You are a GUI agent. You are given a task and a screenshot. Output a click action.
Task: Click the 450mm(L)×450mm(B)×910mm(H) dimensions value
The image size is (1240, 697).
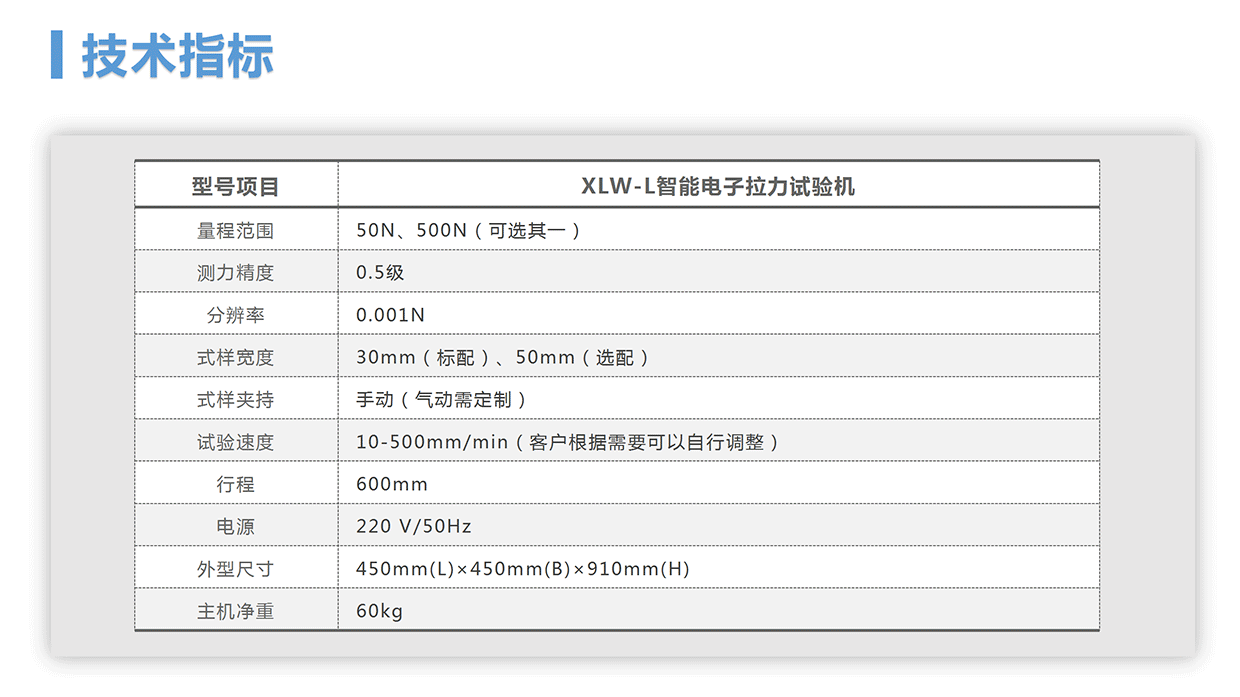523,569
